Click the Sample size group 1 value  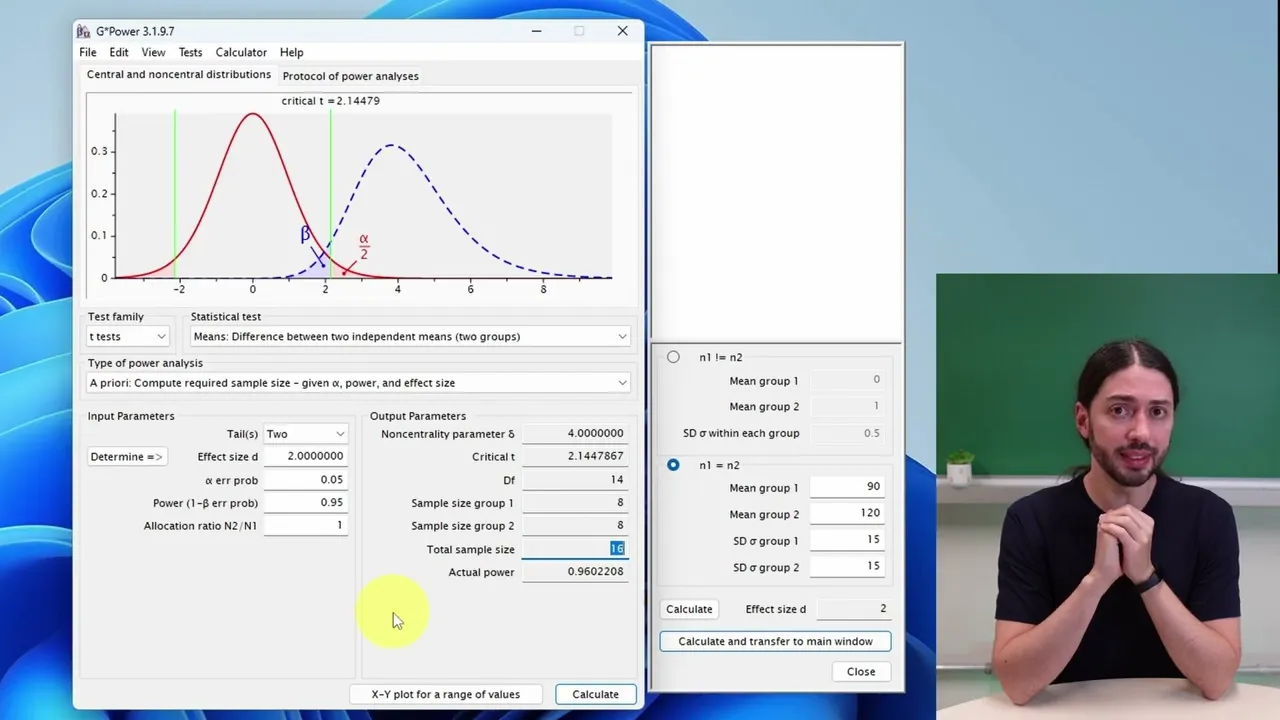(x=575, y=502)
